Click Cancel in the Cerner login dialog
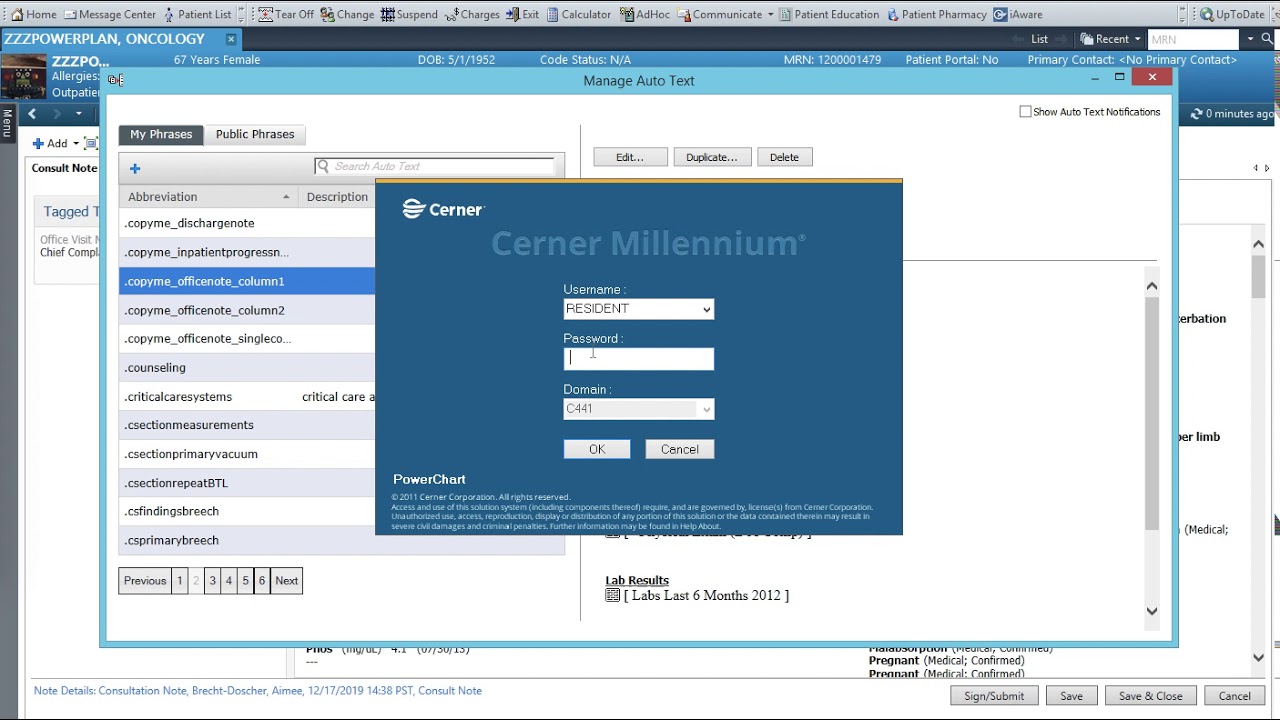This screenshot has width=1280, height=720. pyautogui.click(x=680, y=449)
